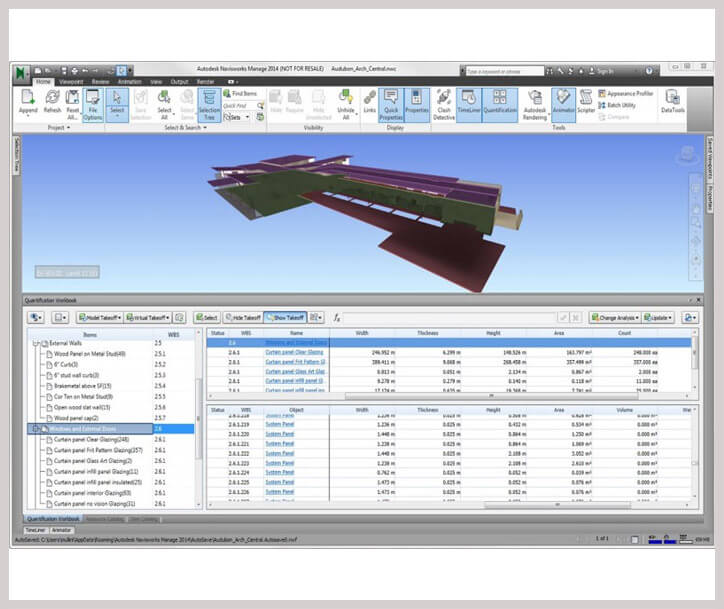Switch to the Render ribbon tab

[x=205, y=82]
